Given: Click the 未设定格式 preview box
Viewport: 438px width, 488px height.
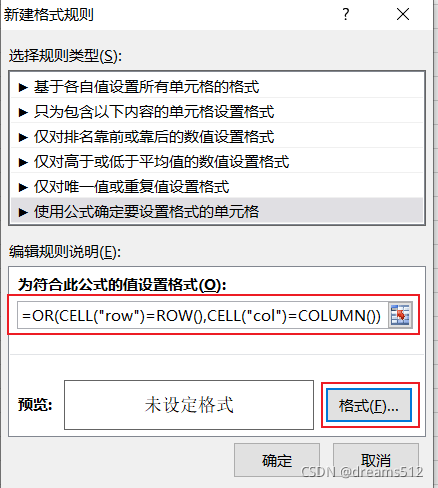Looking at the screenshot, I should point(189,405).
